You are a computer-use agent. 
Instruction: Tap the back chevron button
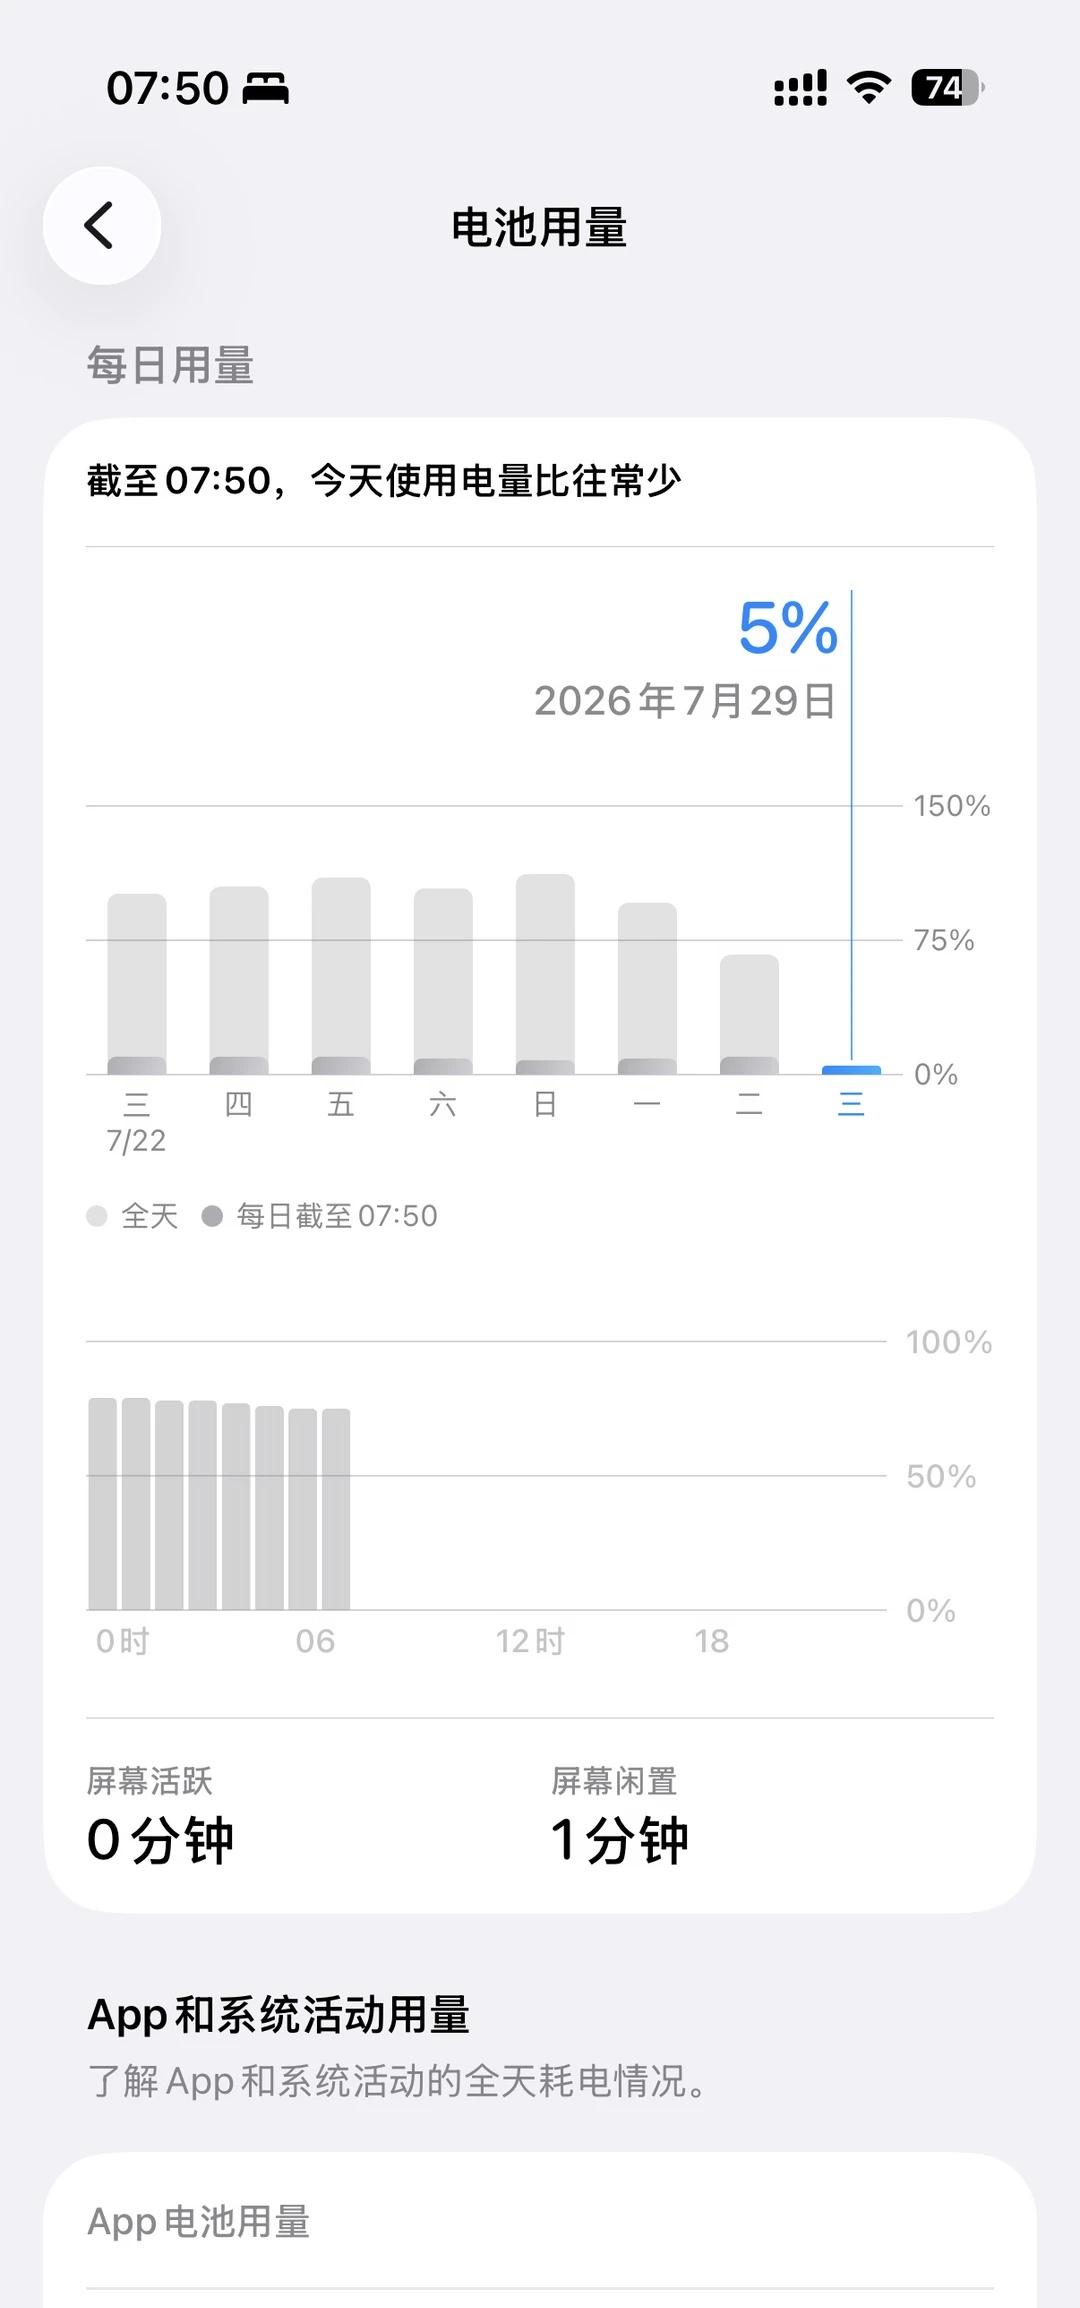(x=101, y=226)
